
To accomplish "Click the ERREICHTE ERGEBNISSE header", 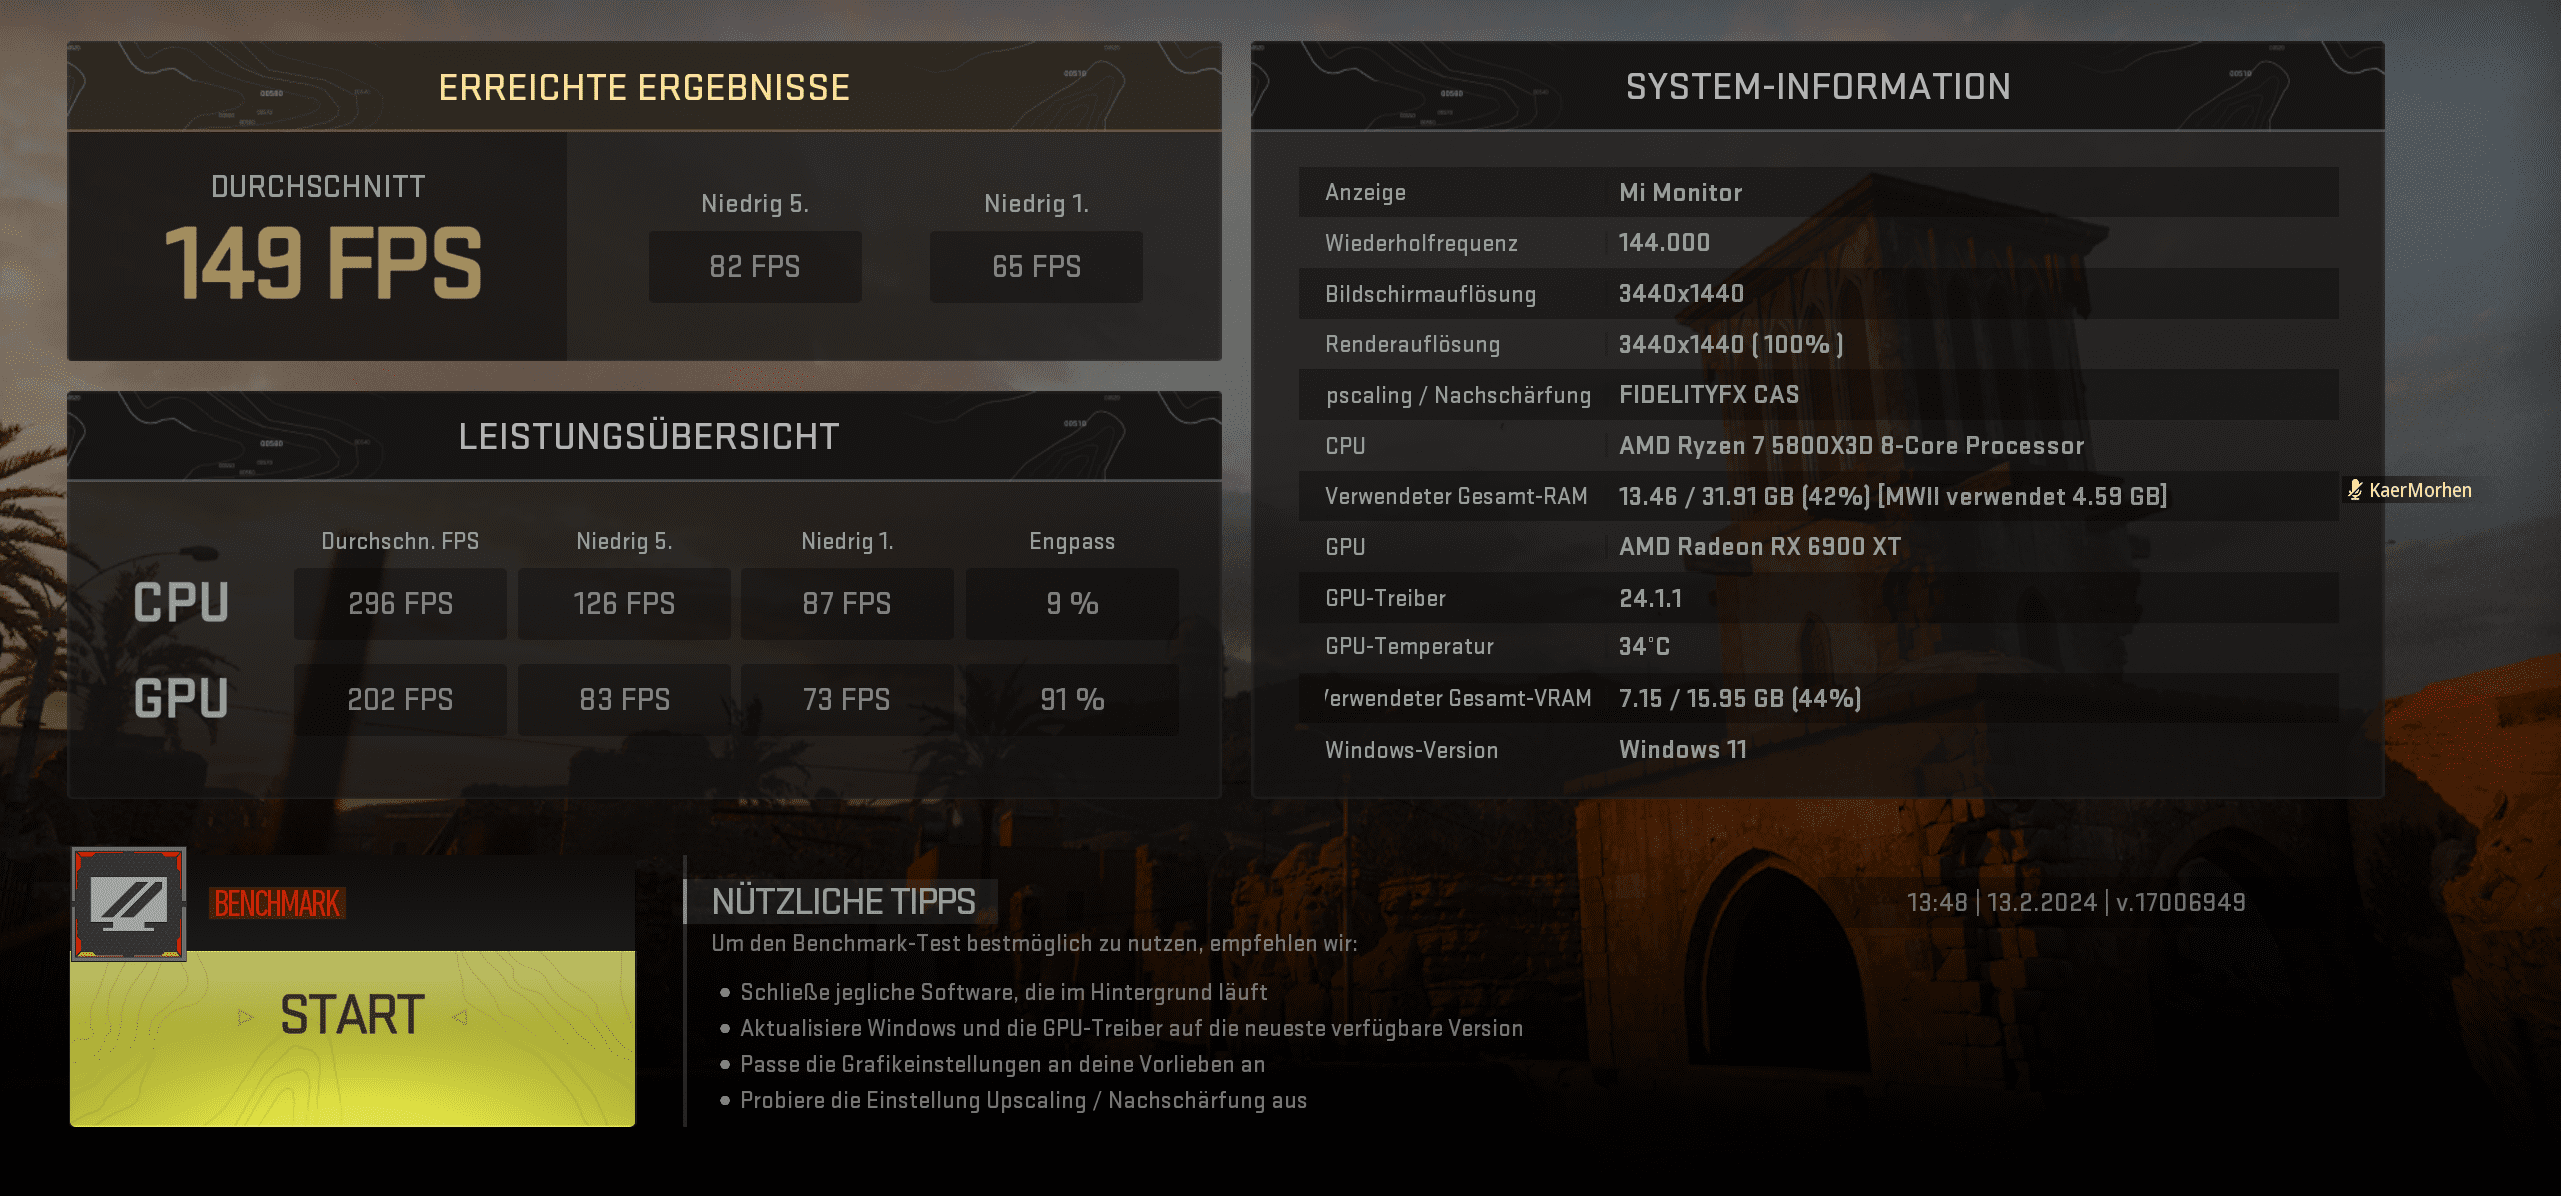I will pos(644,88).
